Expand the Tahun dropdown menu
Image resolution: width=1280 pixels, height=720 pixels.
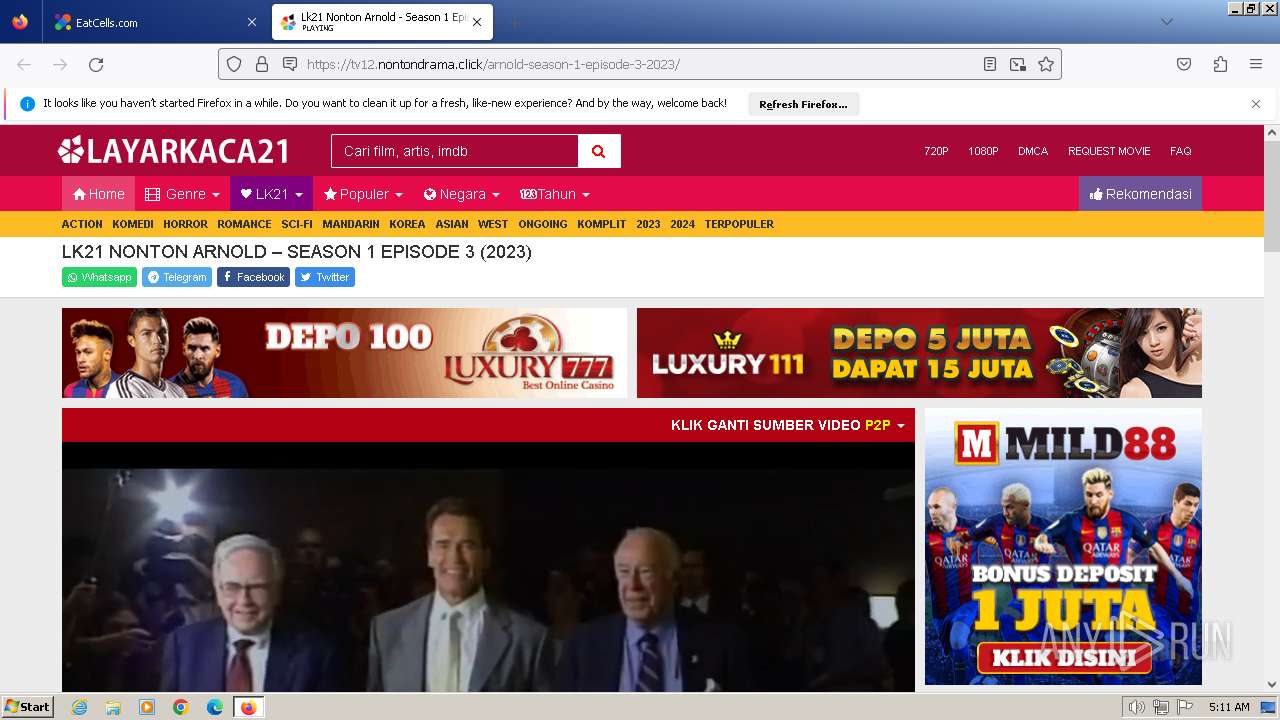554,194
